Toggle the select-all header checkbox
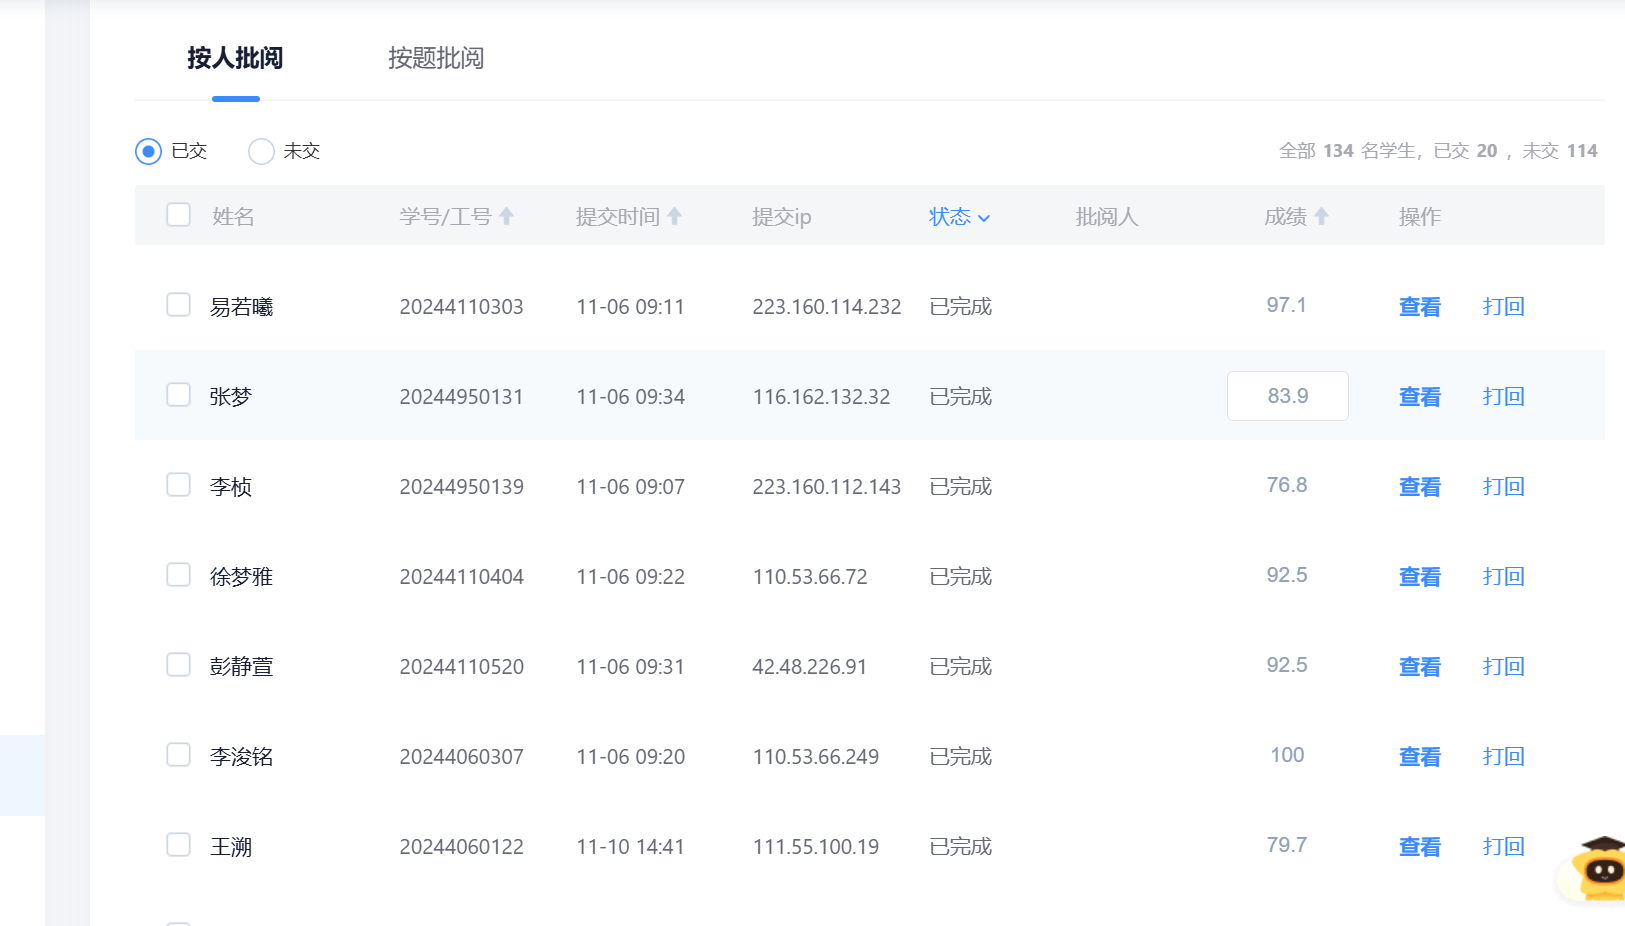 tap(179, 215)
